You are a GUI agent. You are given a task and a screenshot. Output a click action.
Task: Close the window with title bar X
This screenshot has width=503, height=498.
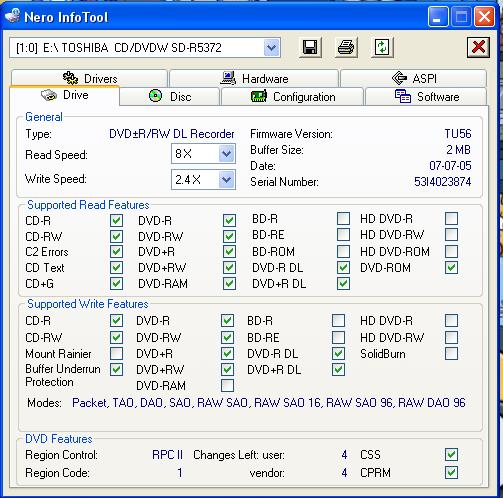pyautogui.click(x=484, y=16)
